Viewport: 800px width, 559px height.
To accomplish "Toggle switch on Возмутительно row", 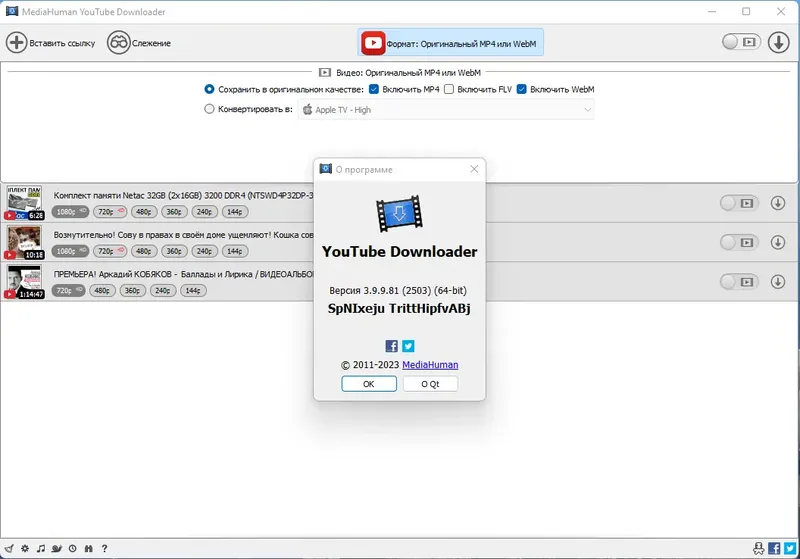I will point(739,242).
